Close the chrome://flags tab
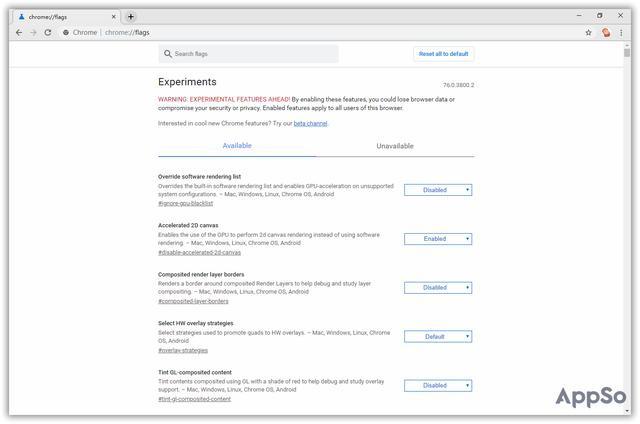The height and width of the screenshot is (424, 640). tap(114, 16)
